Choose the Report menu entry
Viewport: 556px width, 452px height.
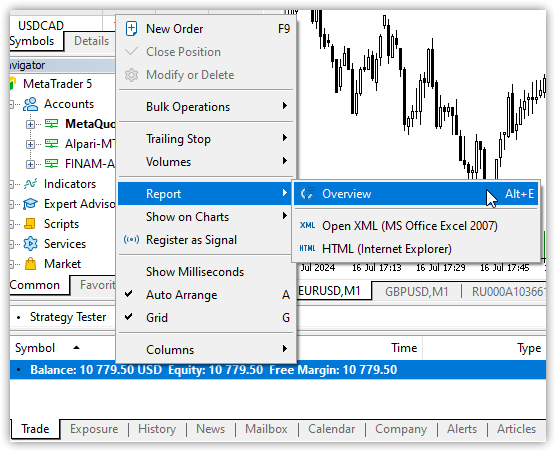[206, 194]
